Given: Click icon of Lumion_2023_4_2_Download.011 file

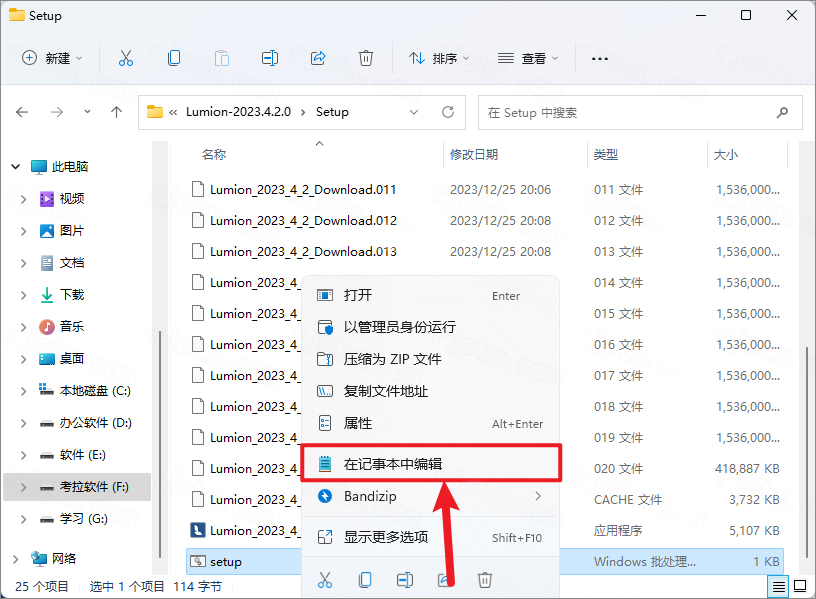Looking at the screenshot, I should click(x=198, y=189).
